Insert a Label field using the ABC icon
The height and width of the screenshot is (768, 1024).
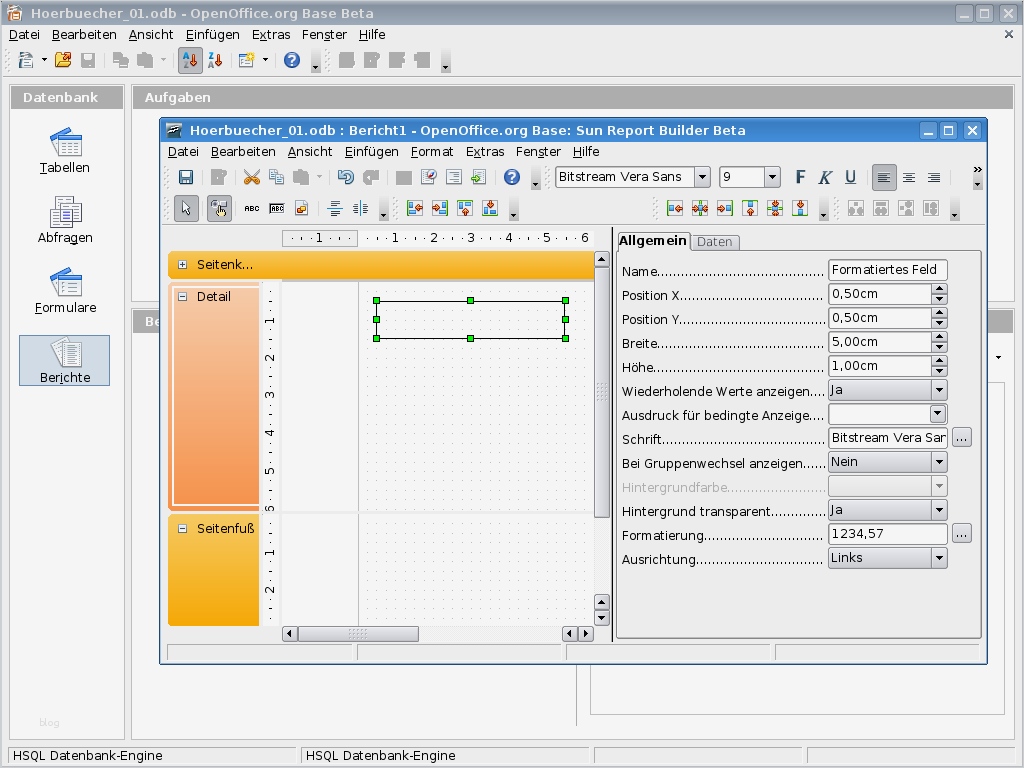[251, 209]
